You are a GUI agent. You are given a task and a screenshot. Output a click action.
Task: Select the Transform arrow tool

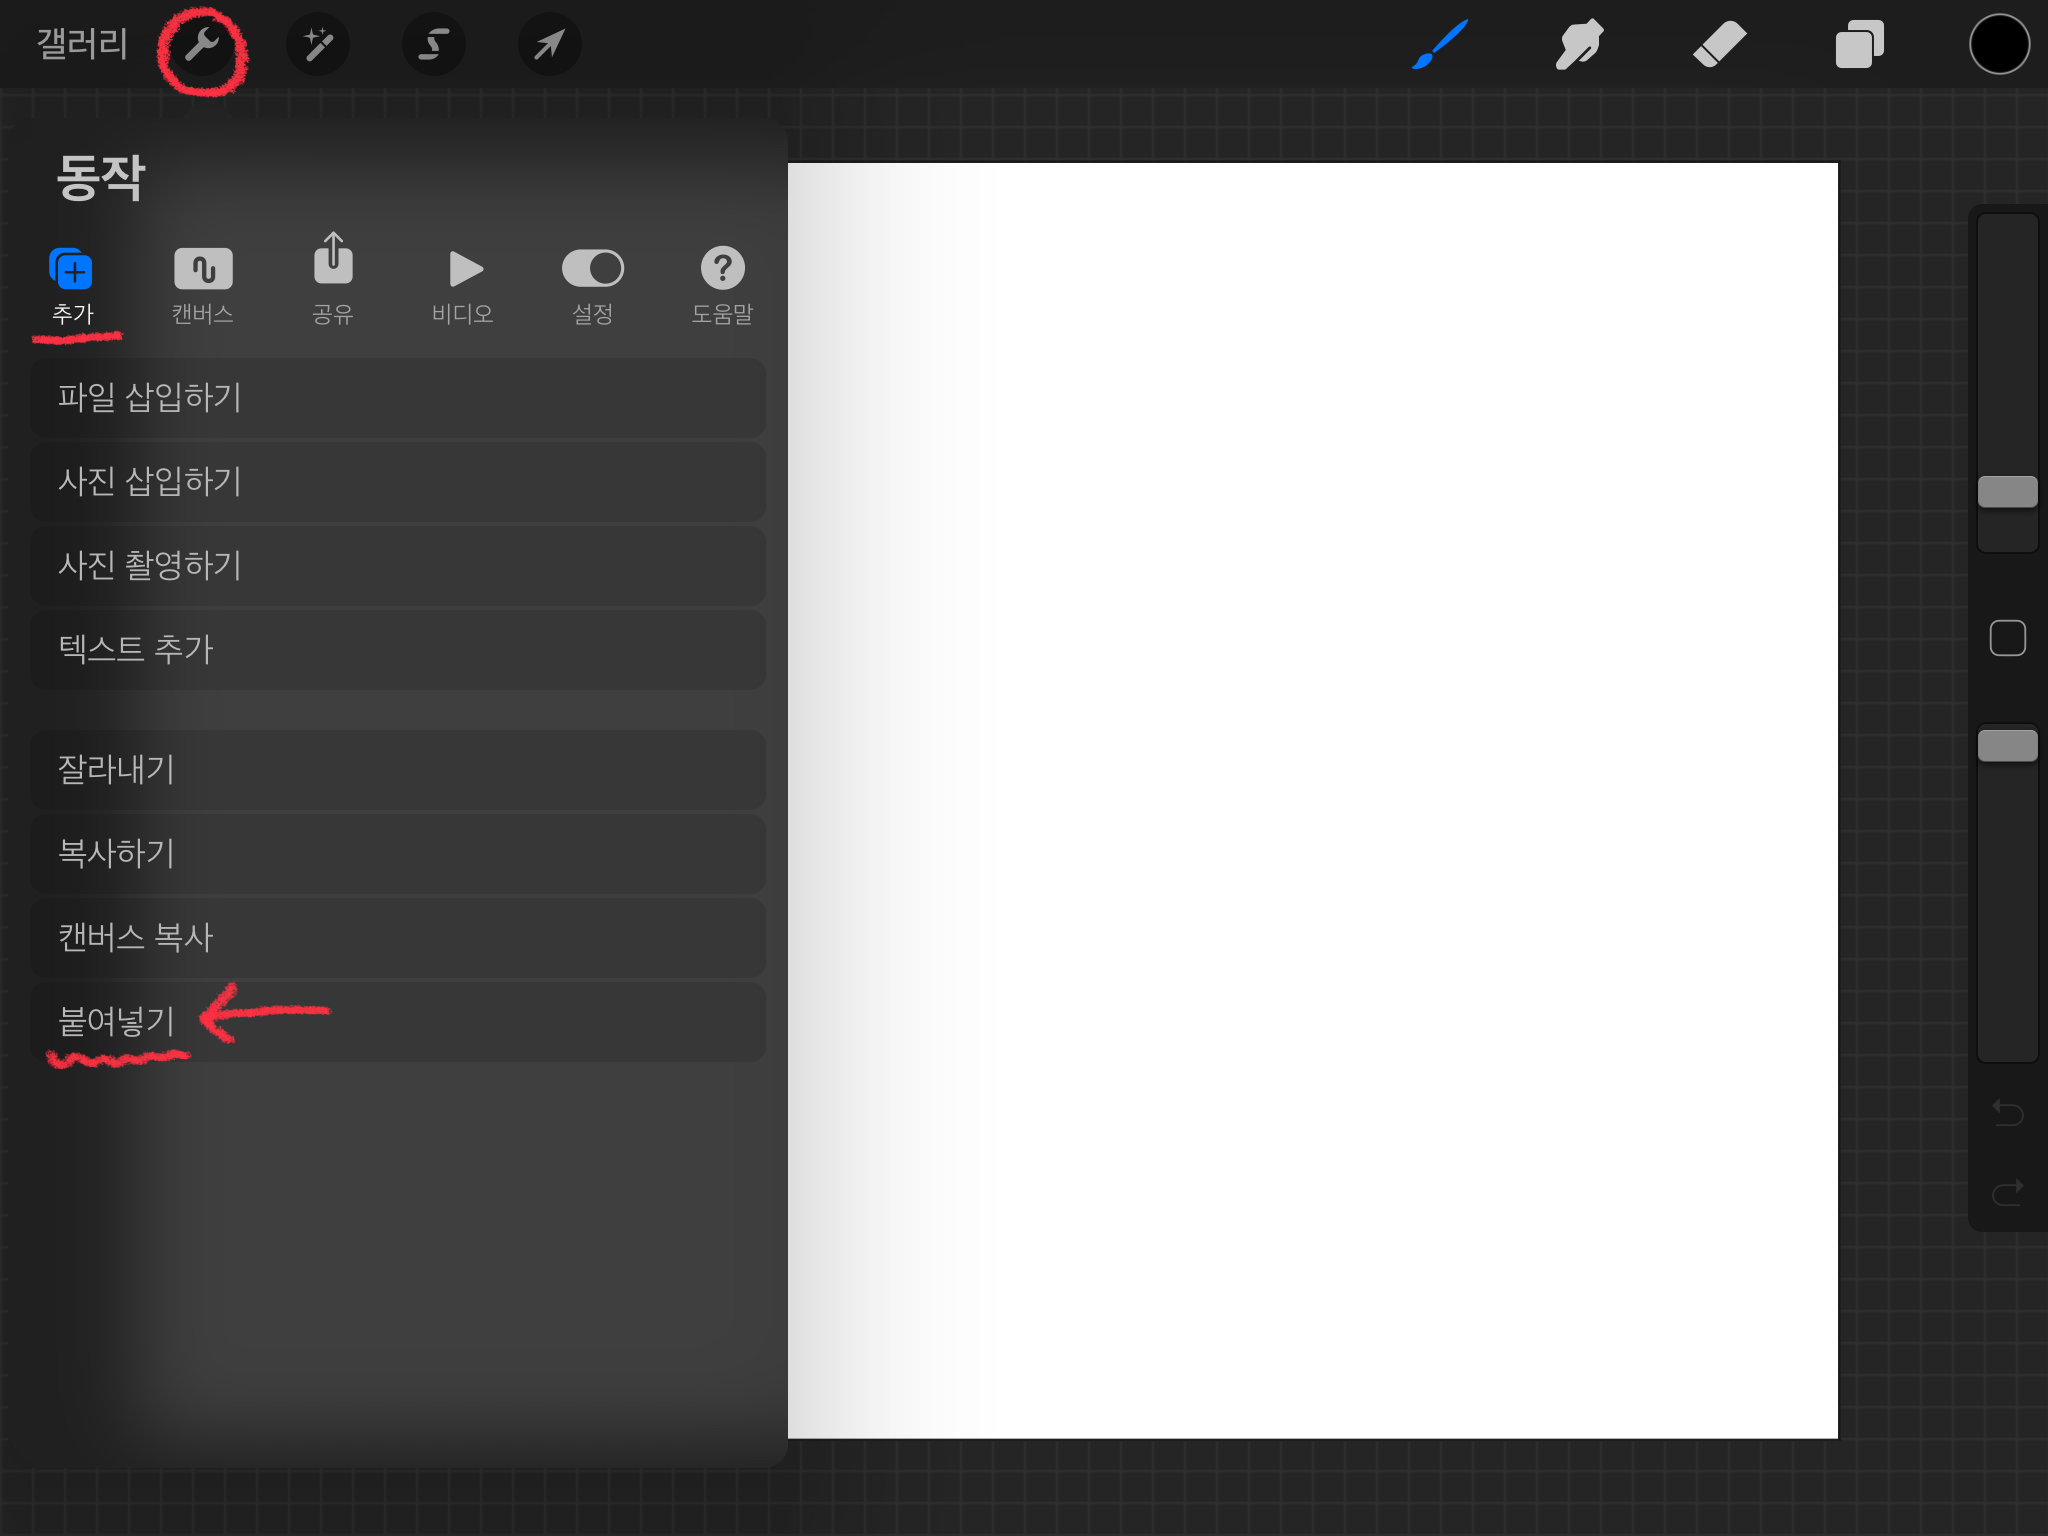pos(549,45)
